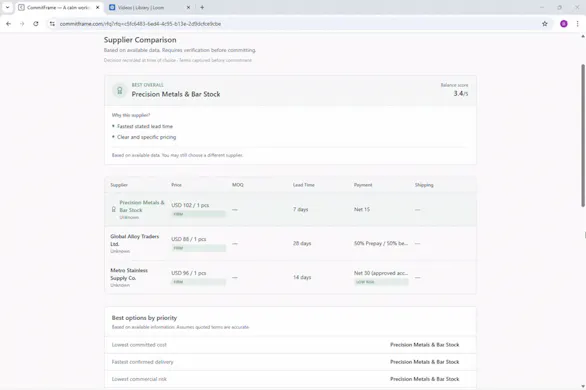Click the browser Forward arrow
This screenshot has width=586, height=390.
22,24
